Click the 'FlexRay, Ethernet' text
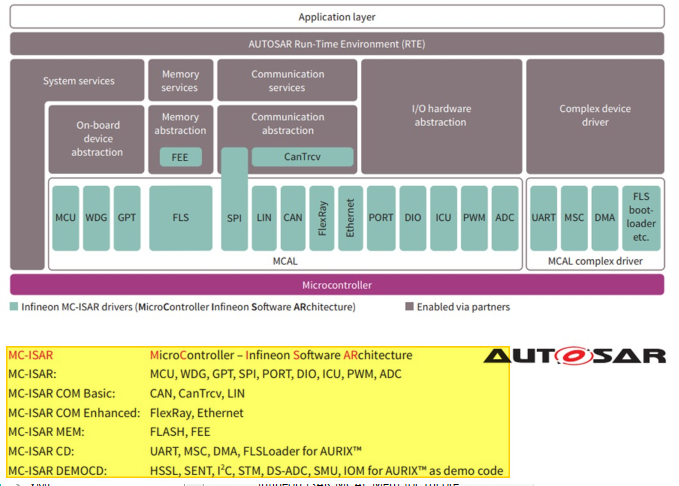This screenshot has height=486, width=679. (x=197, y=413)
